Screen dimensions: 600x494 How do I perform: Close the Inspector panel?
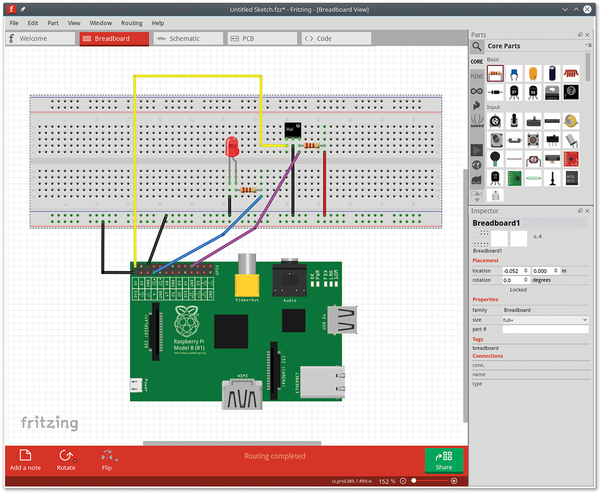587,211
